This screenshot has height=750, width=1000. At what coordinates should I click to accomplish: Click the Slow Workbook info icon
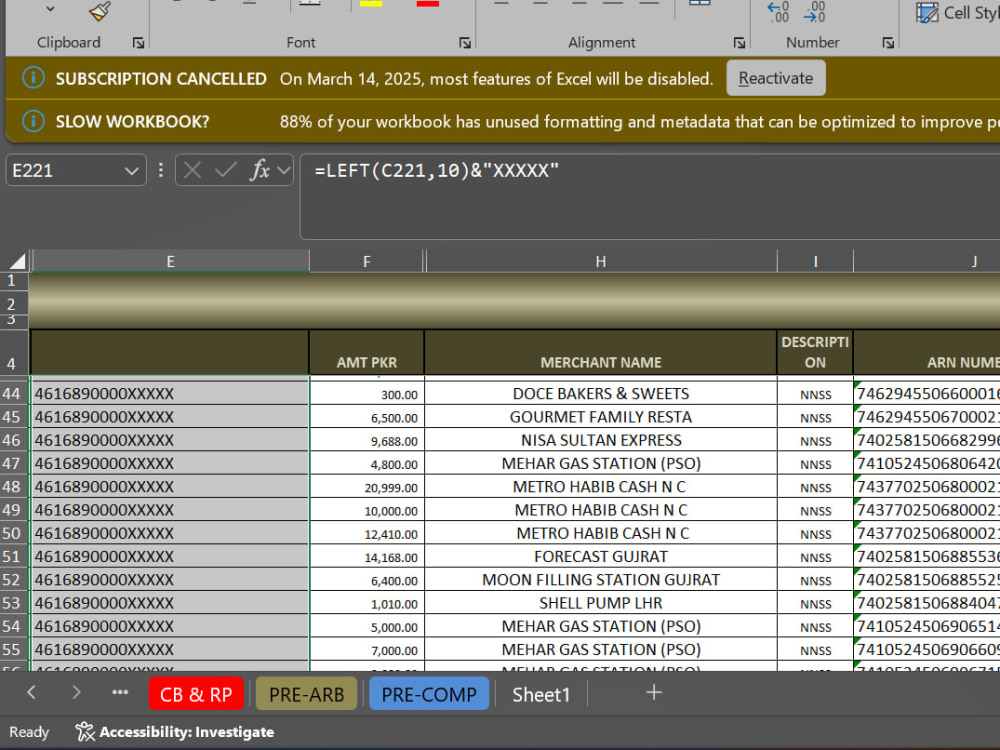[x=33, y=121]
